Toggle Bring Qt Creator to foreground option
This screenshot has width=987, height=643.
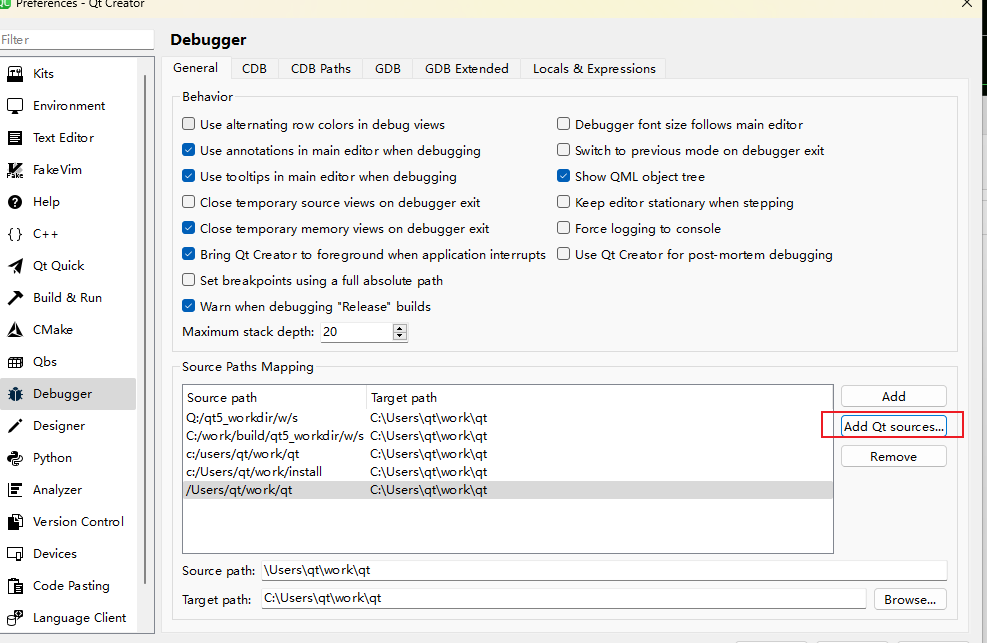[x=188, y=254]
